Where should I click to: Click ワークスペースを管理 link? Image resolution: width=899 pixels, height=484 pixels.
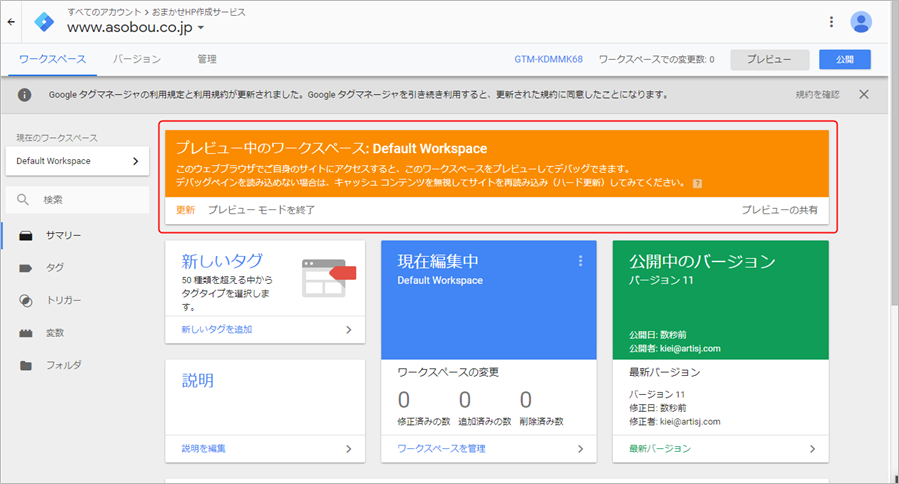click(441, 448)
